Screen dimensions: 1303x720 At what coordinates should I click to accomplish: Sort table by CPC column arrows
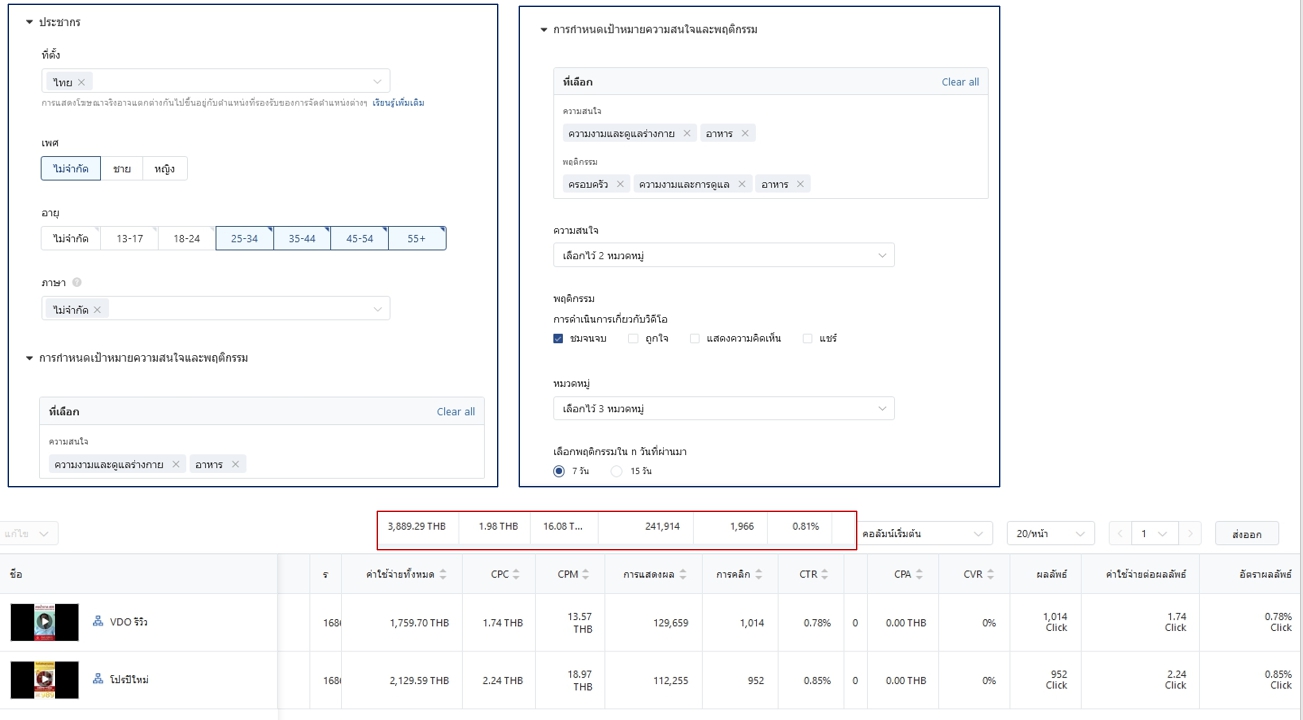(x=516, y=574)
